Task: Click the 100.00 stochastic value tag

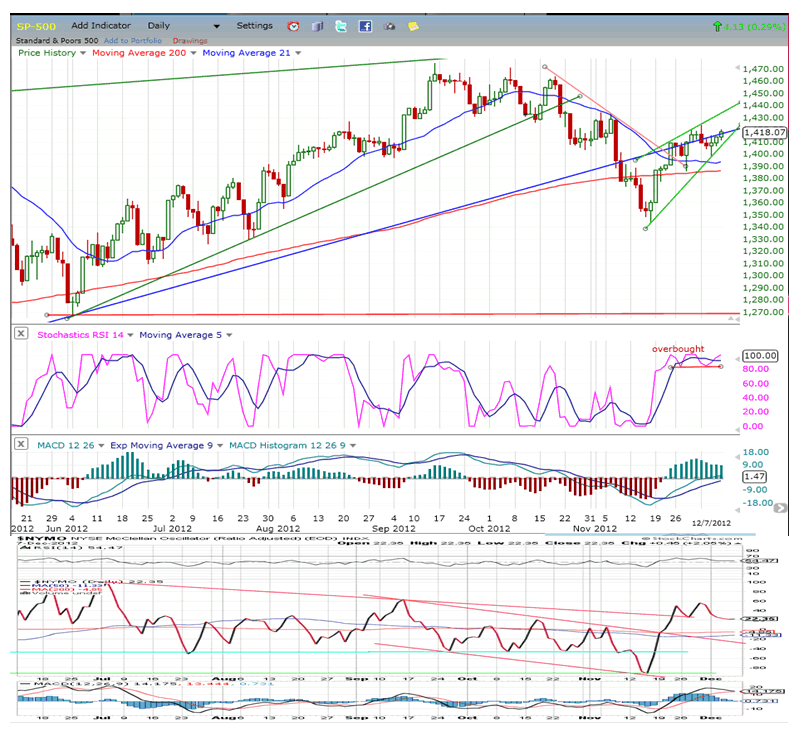Action: [760, 356]
